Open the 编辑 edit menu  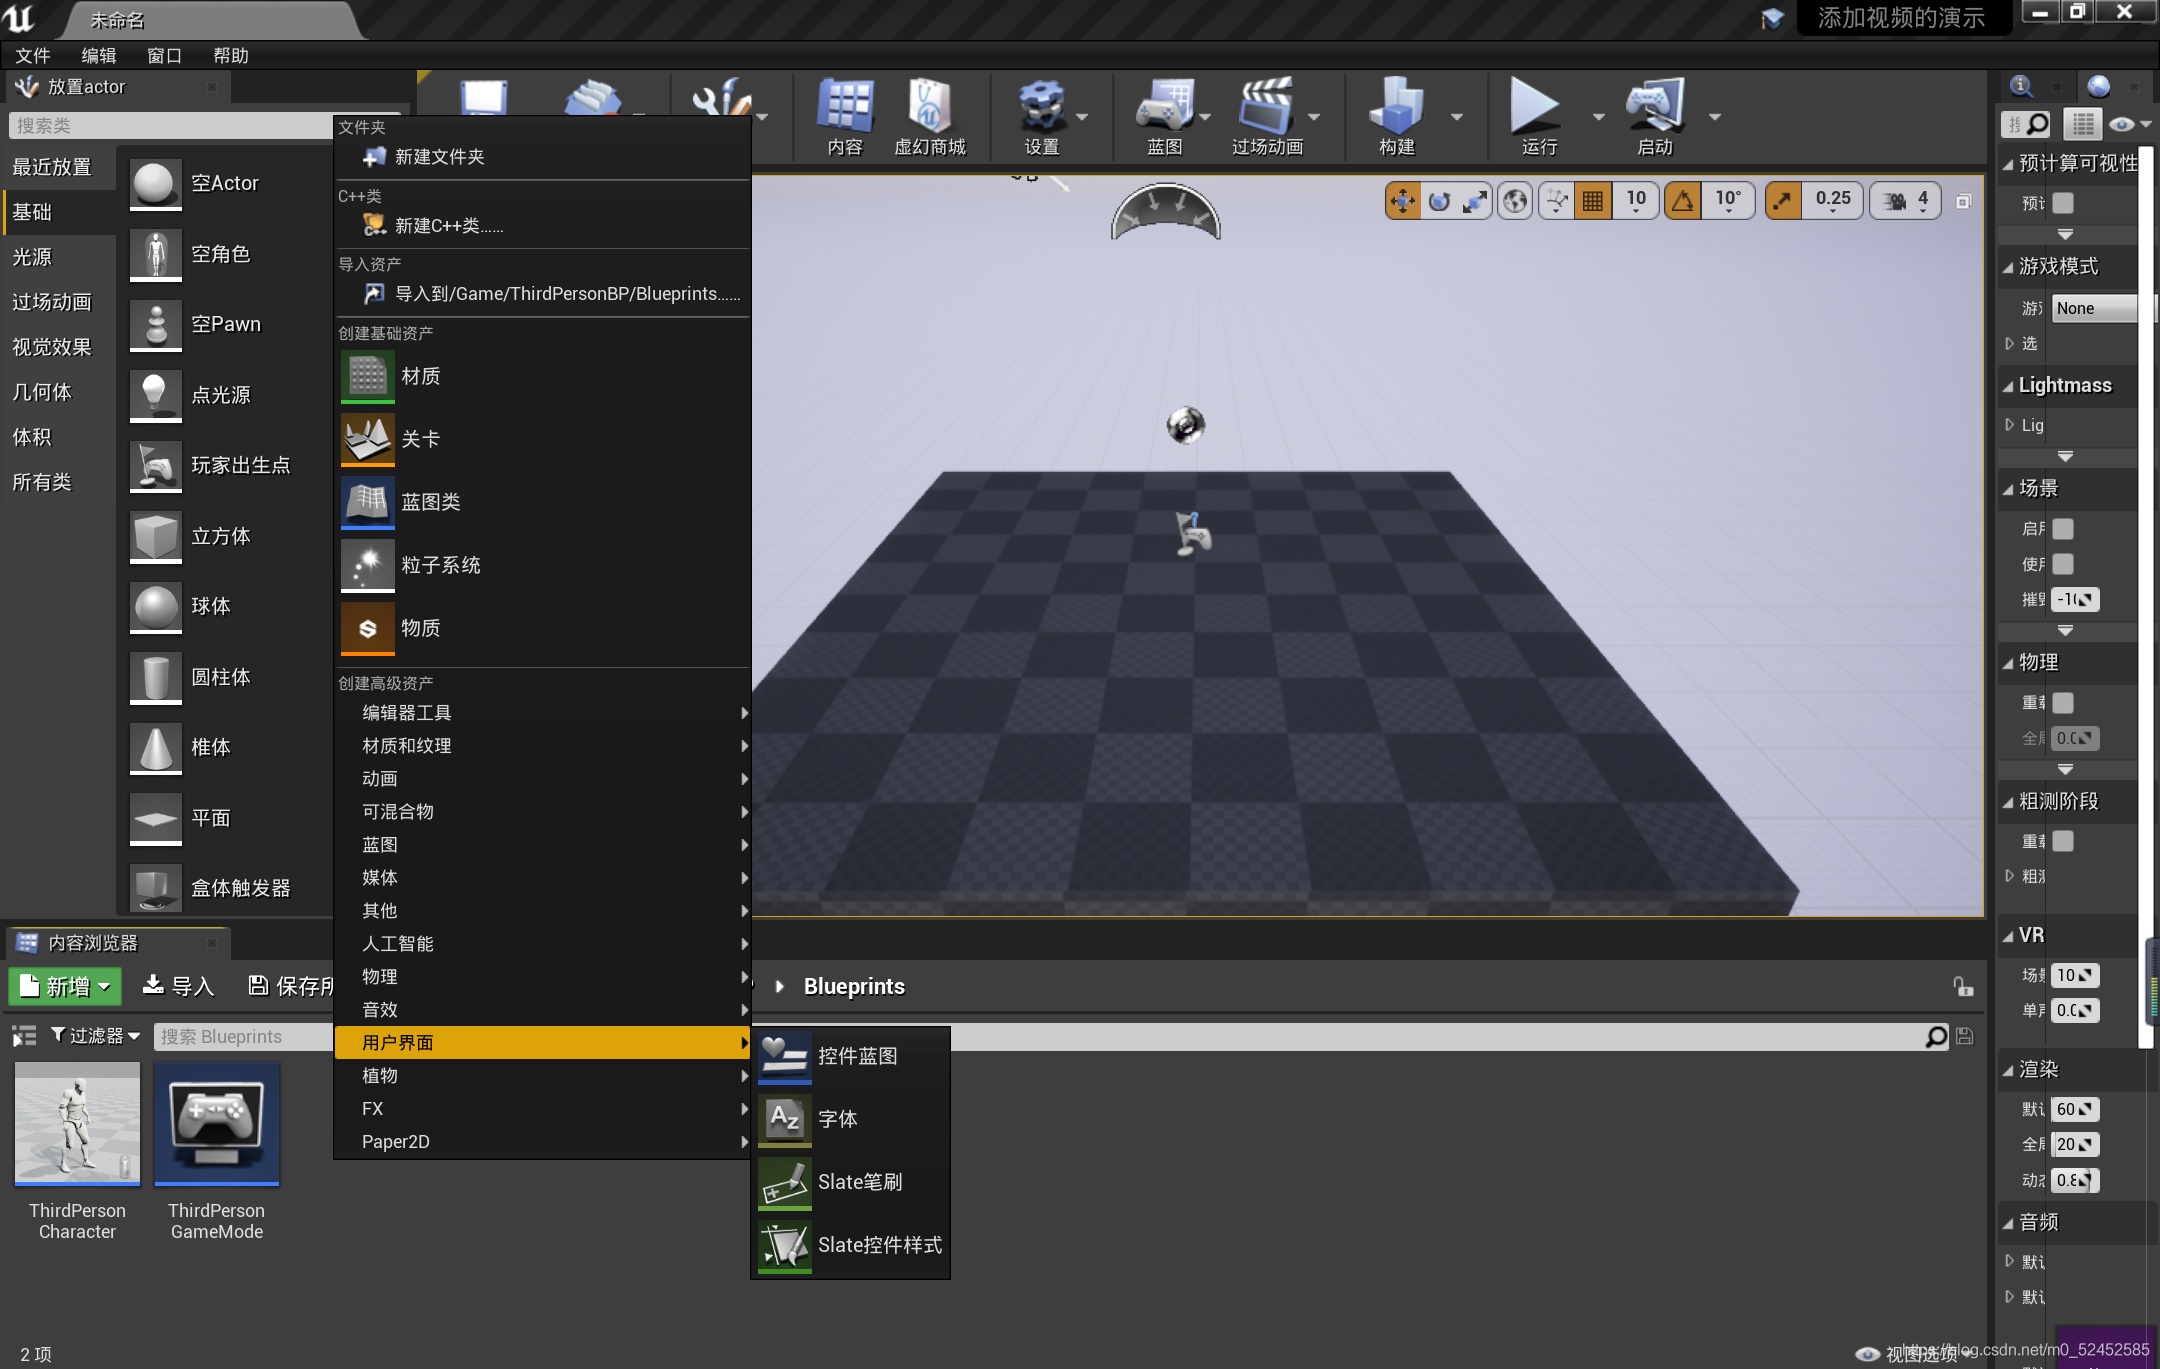pos(99,56)
